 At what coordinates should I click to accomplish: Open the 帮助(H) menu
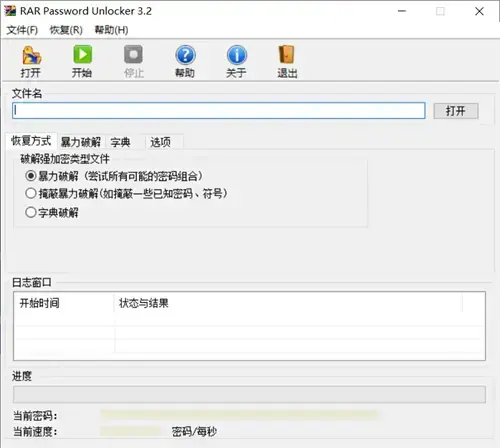pyautogui.click(x=111, y=30)
